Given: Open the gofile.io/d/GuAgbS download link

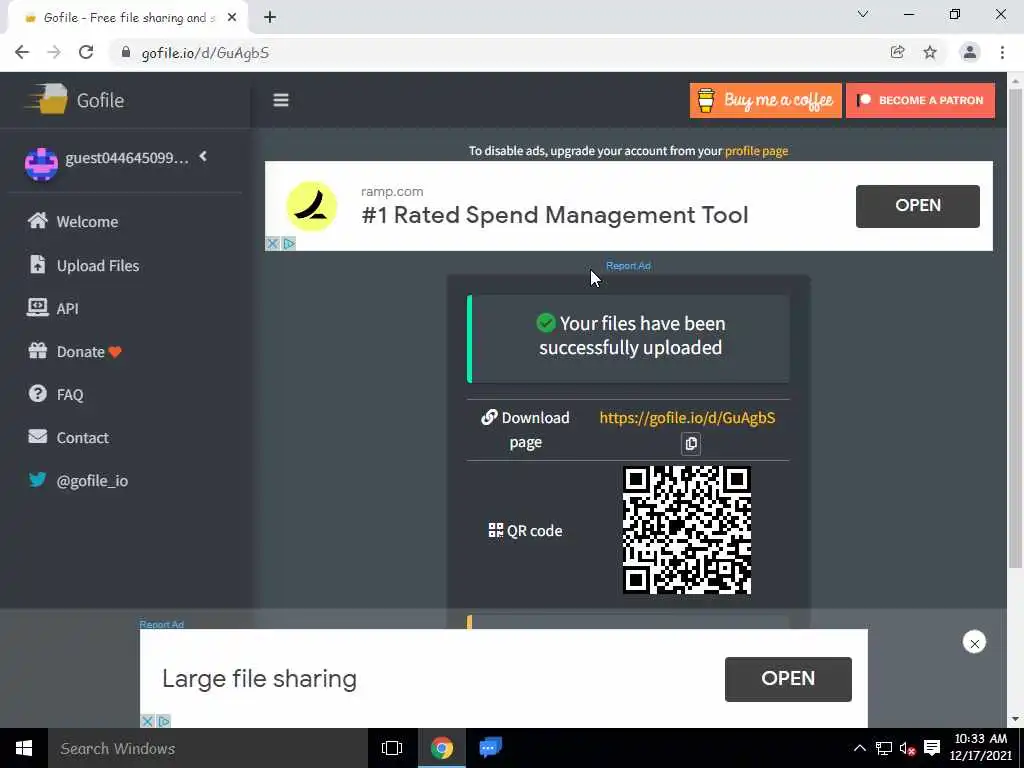Looking at the screenshot, I should [687, 418].
